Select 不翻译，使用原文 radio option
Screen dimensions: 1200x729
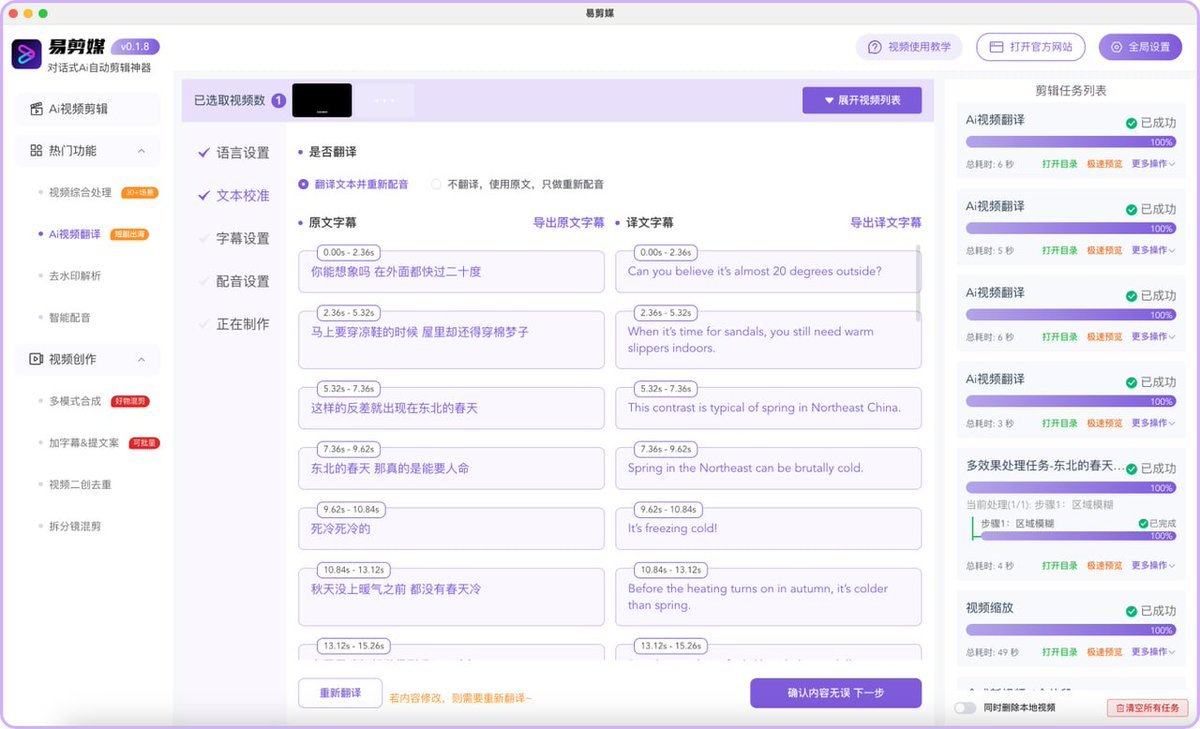(x=436, y=184)
